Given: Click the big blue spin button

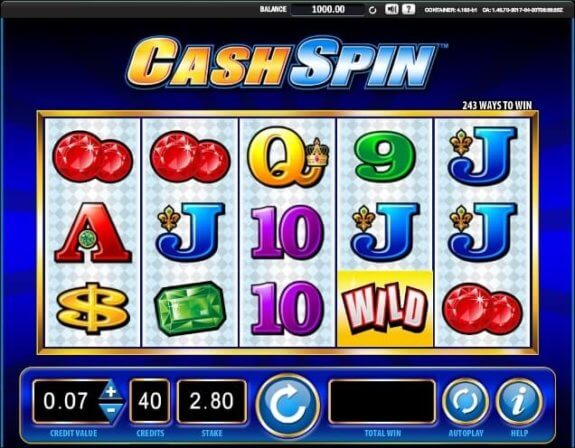Looking at the screenshot, I should 288,406.
